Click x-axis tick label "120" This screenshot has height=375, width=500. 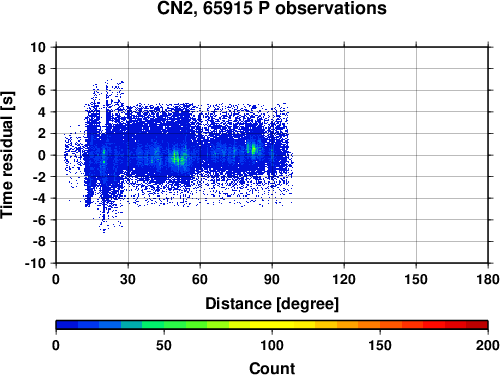(344, 279)
